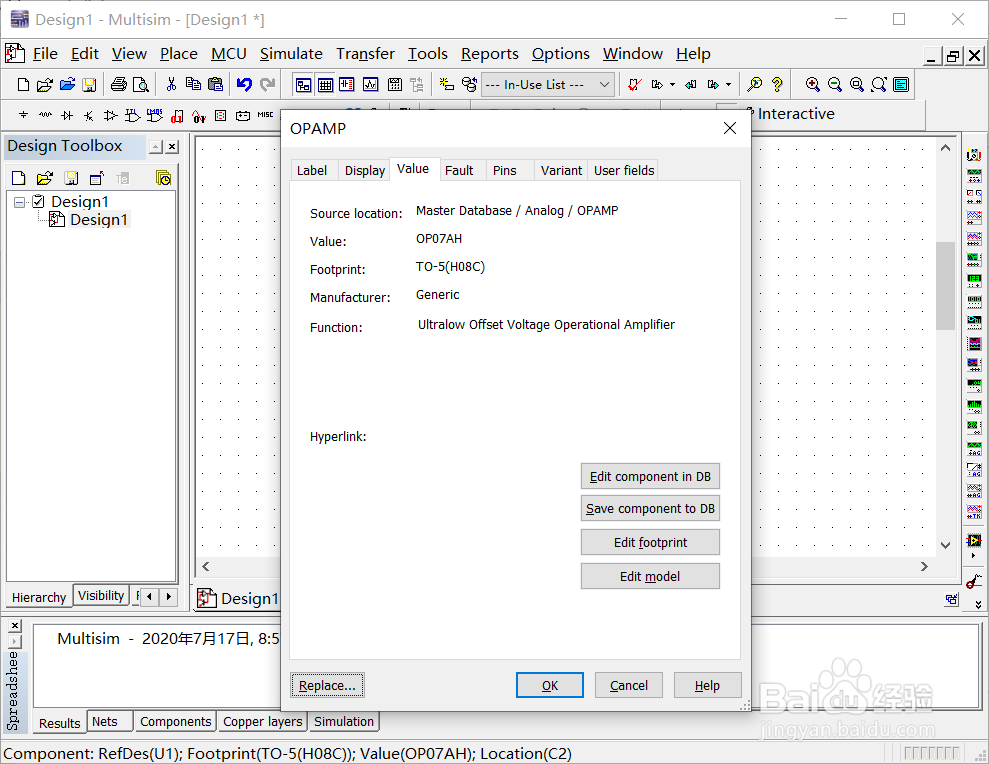This screenshot has width=989, height=764.
Task: Place a Multimeter instrument
Action: click(974, 154)
